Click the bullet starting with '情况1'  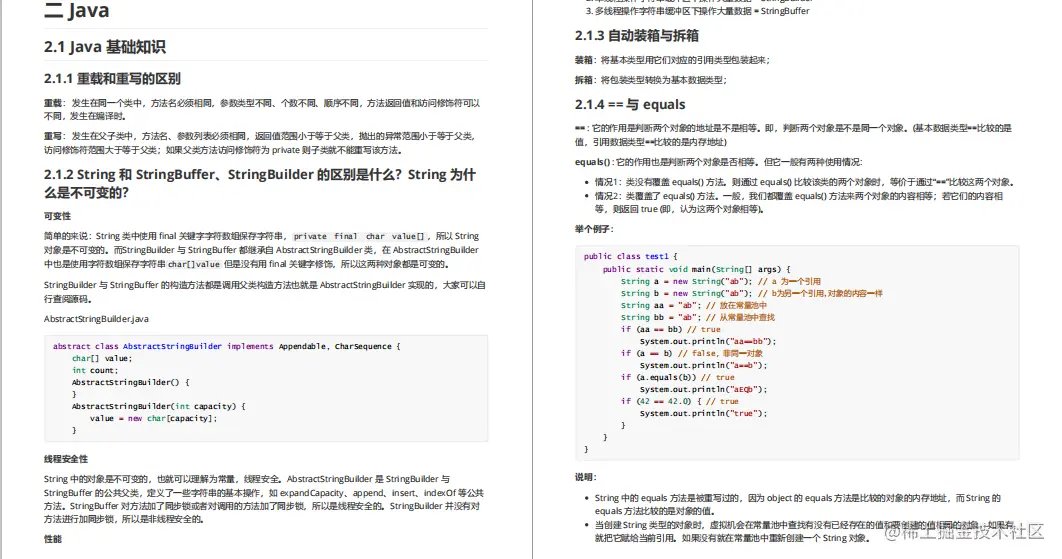click(x=805, y=182)
